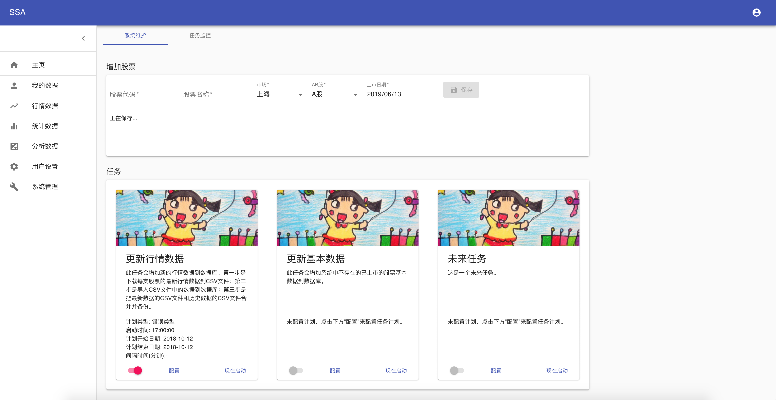Click the middle link on 更新行情数据 card
Image resolution: width=776 pixels, height=400 pixels.
pos(174,370)
